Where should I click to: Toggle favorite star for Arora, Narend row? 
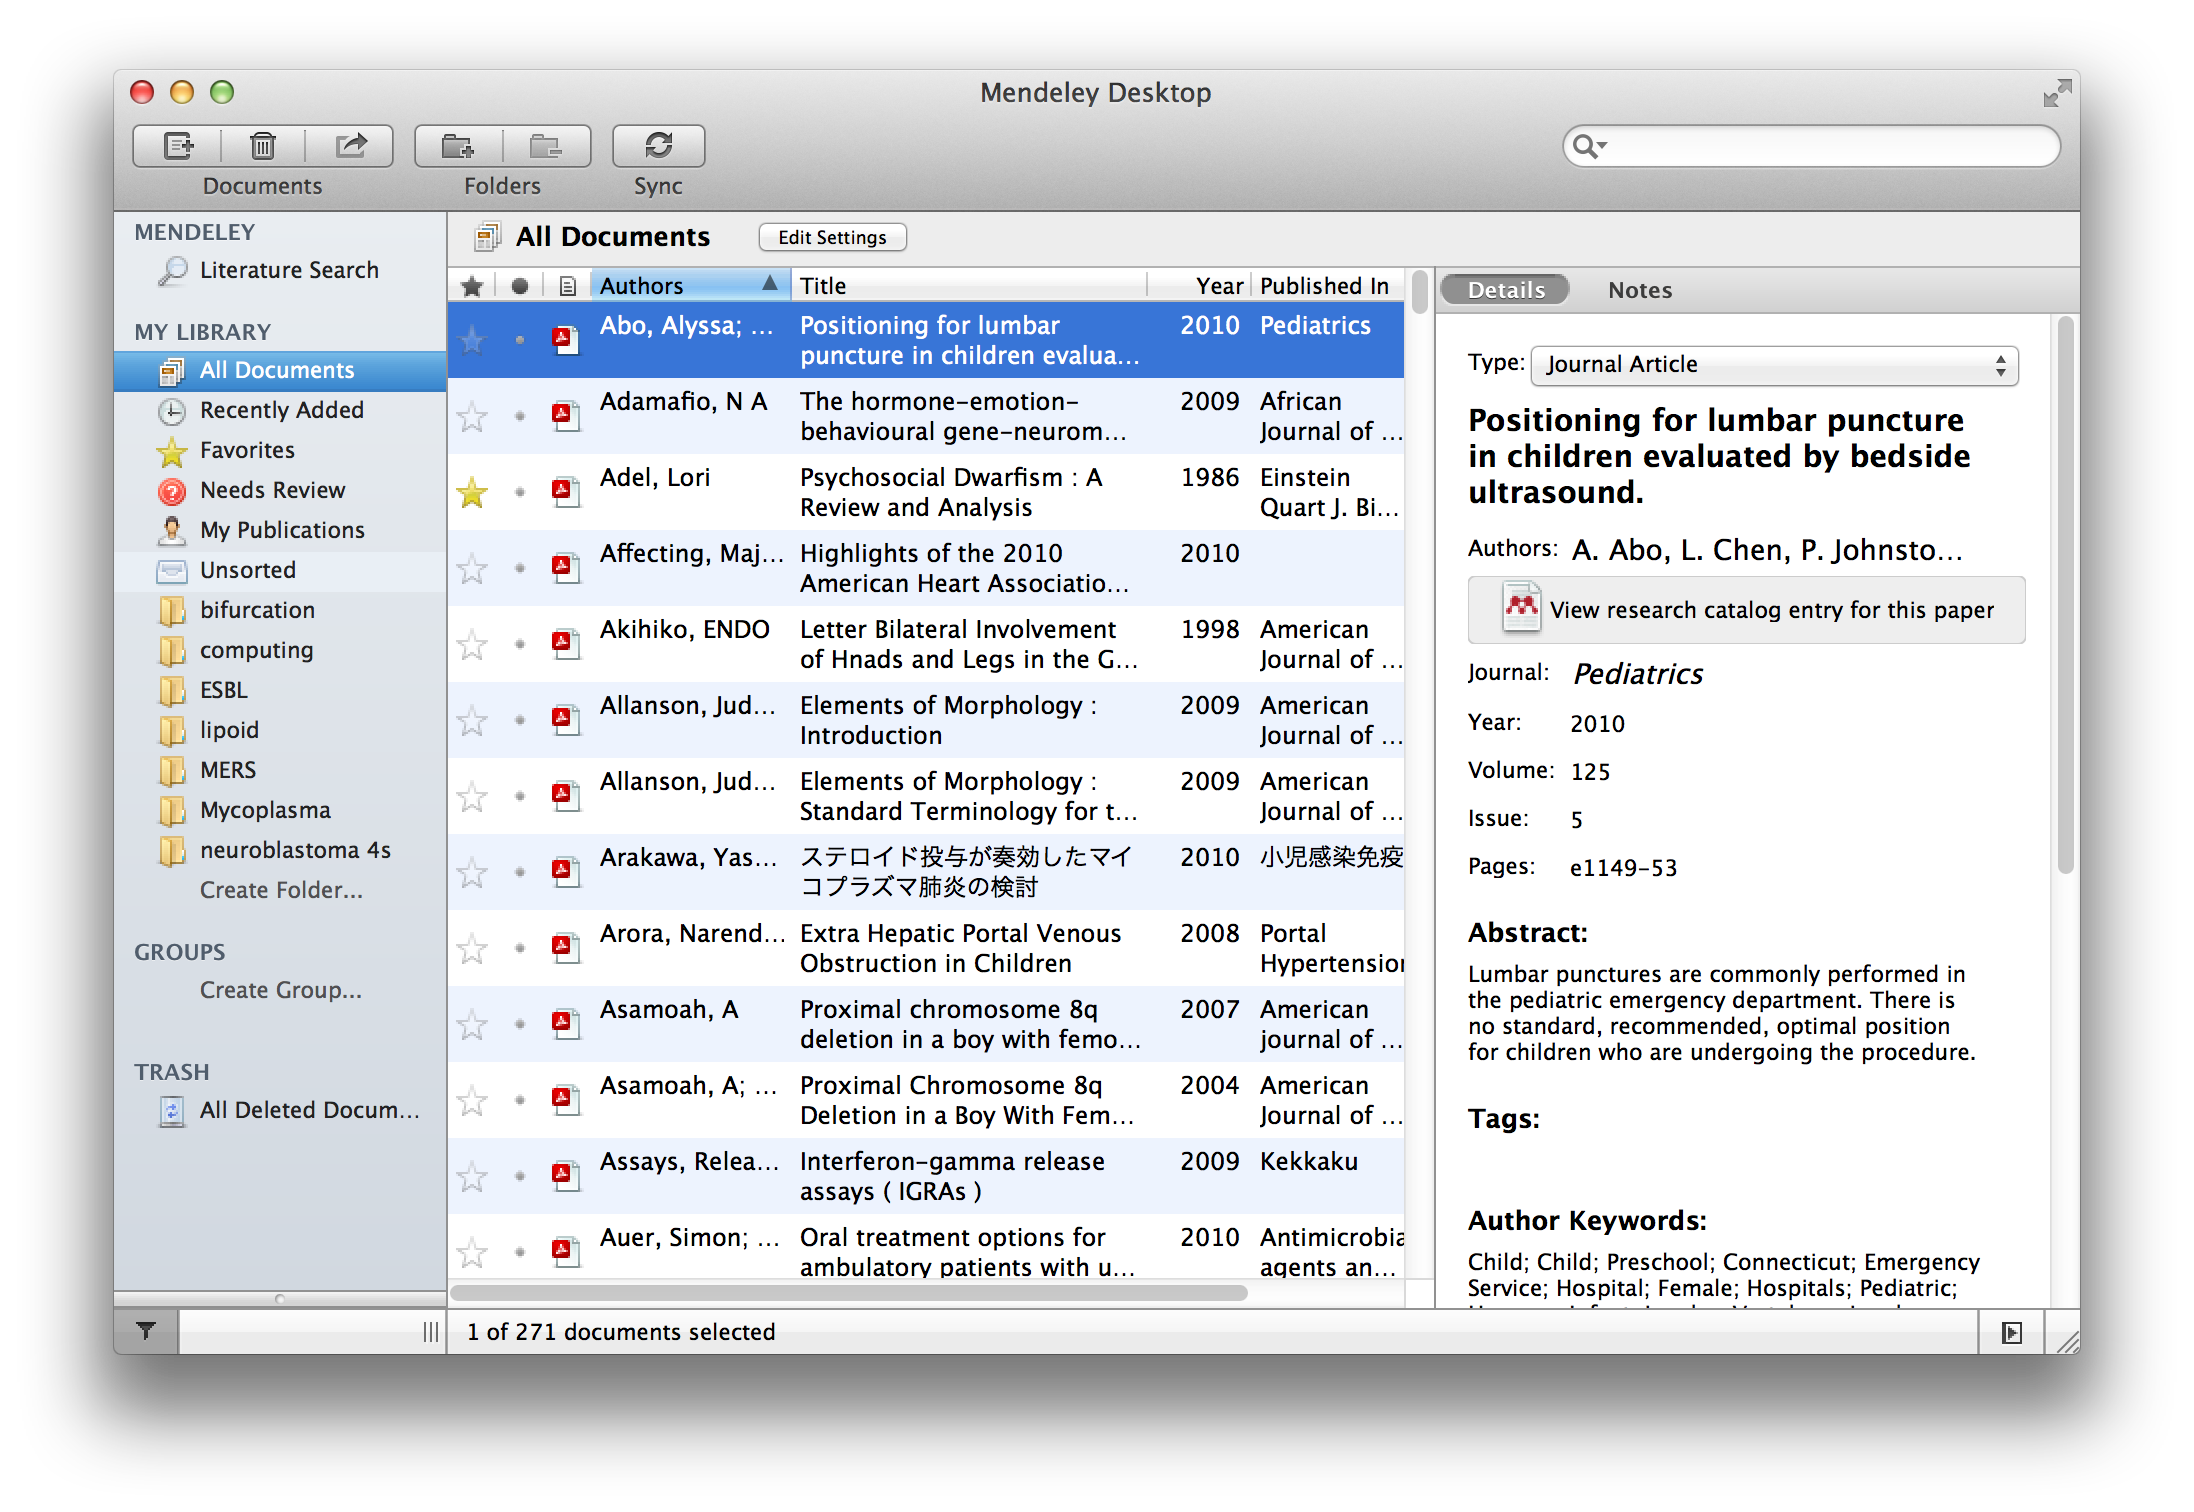472,949
